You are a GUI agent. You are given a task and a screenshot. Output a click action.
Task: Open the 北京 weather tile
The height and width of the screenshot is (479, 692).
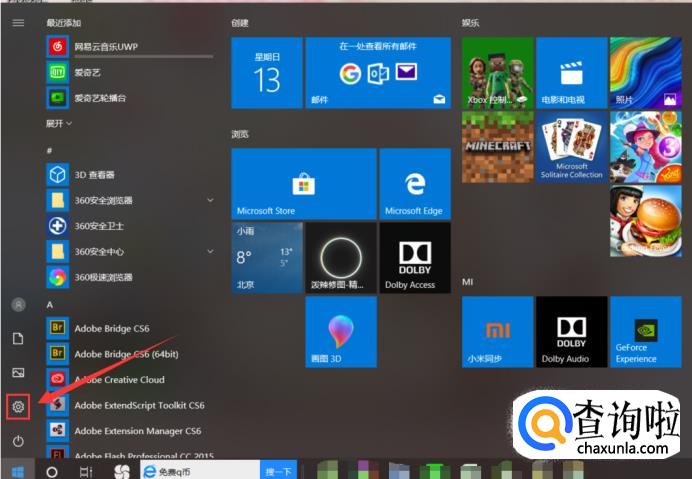pos(267,258)
